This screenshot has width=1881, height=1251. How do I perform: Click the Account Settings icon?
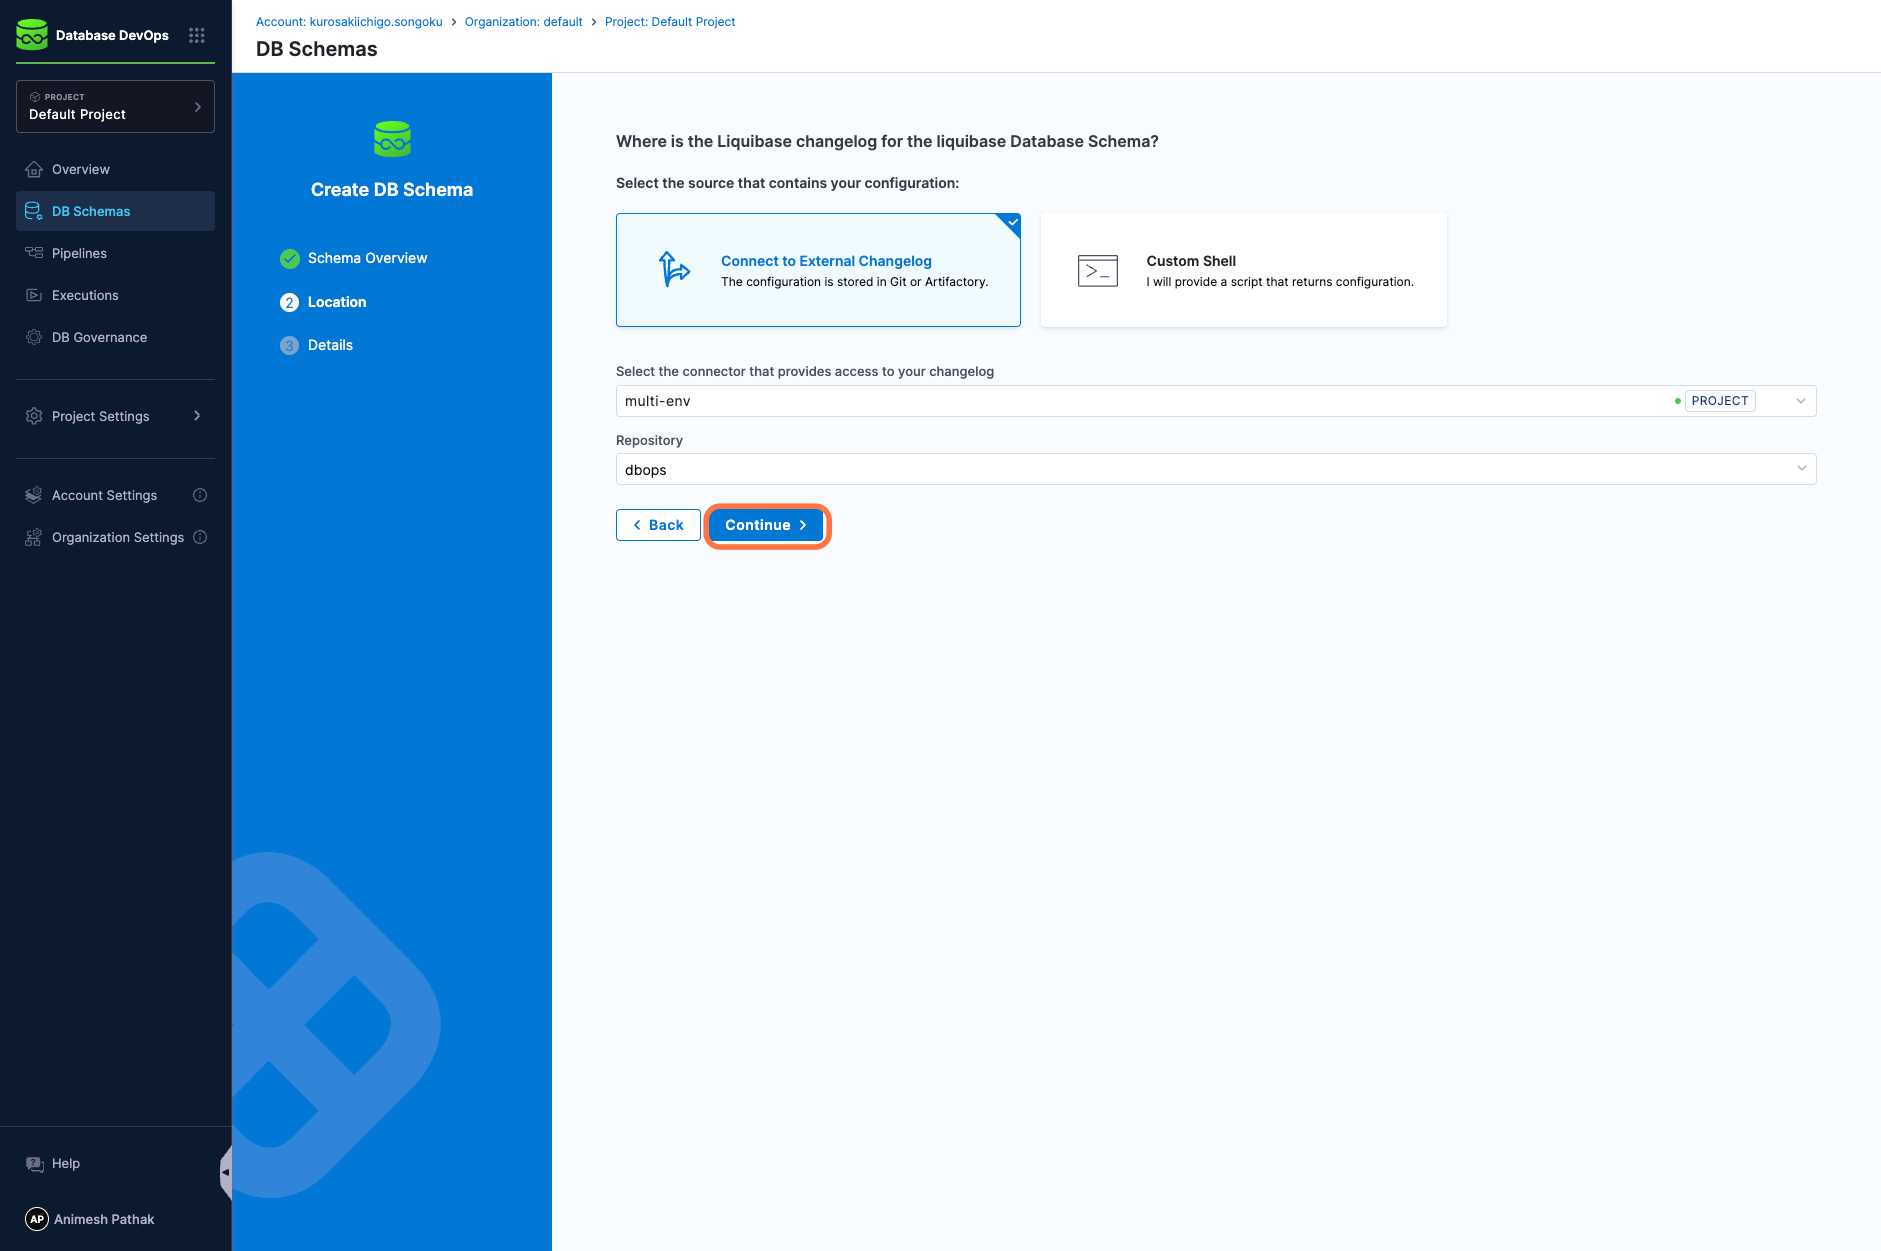click(x=34, y=495)
